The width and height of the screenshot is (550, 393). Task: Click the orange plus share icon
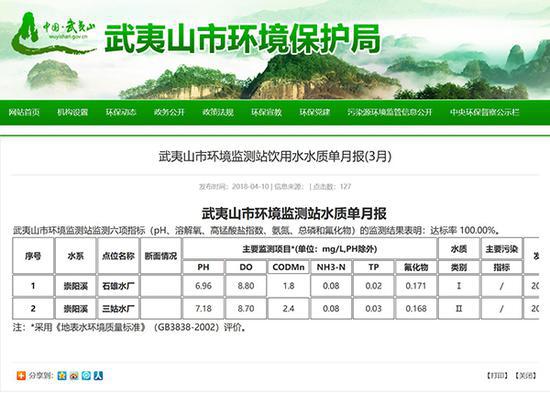pyautogui.click(x=21, y=375)
